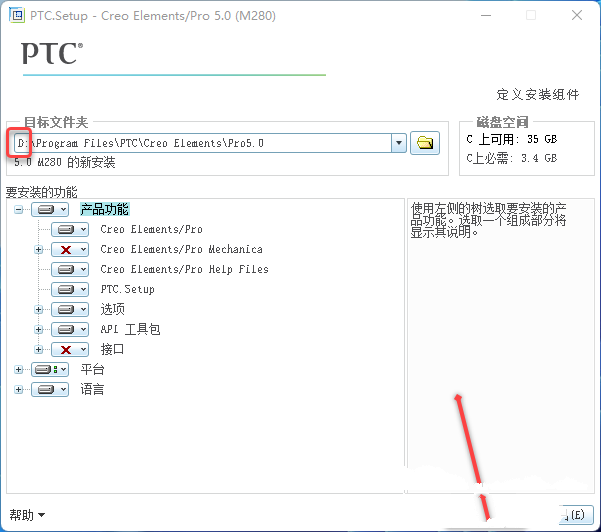
Task: Click drive install icon for API 工具包
Action: tap(66, 329)
